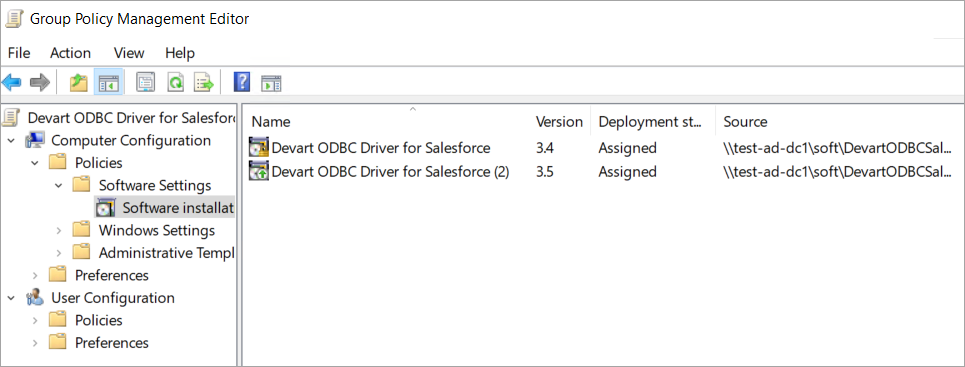This screenshot has height=367, width=965.
Task: Collapse the User Configuration node
Action: (x=12, y=298)
